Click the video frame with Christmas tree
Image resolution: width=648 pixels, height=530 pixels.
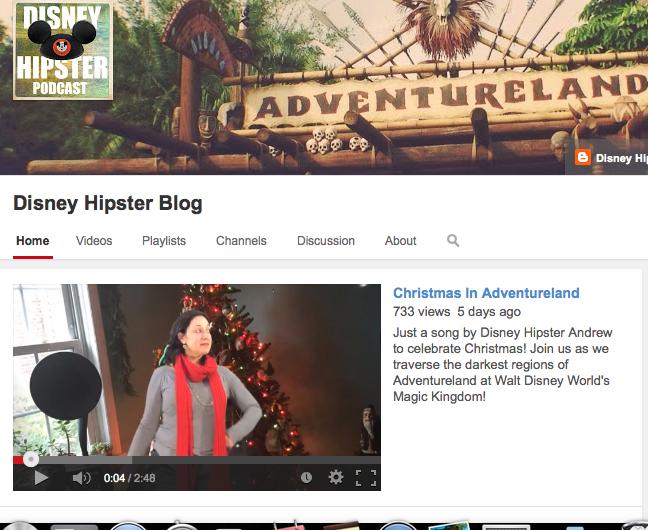point(197,370)
